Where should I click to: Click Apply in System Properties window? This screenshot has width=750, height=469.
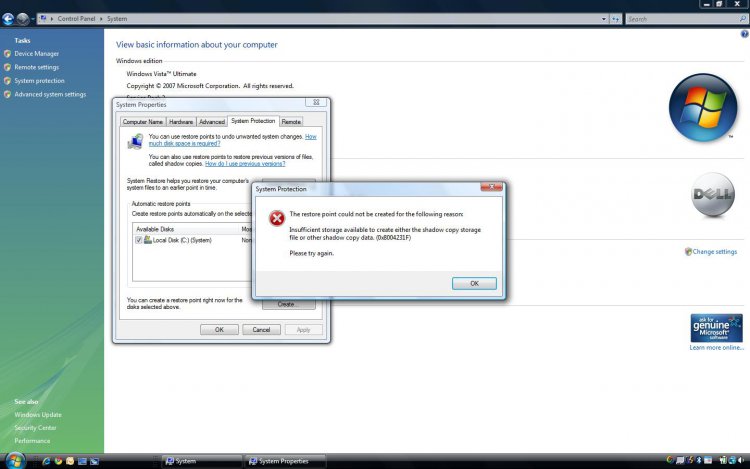click(303, 330)
